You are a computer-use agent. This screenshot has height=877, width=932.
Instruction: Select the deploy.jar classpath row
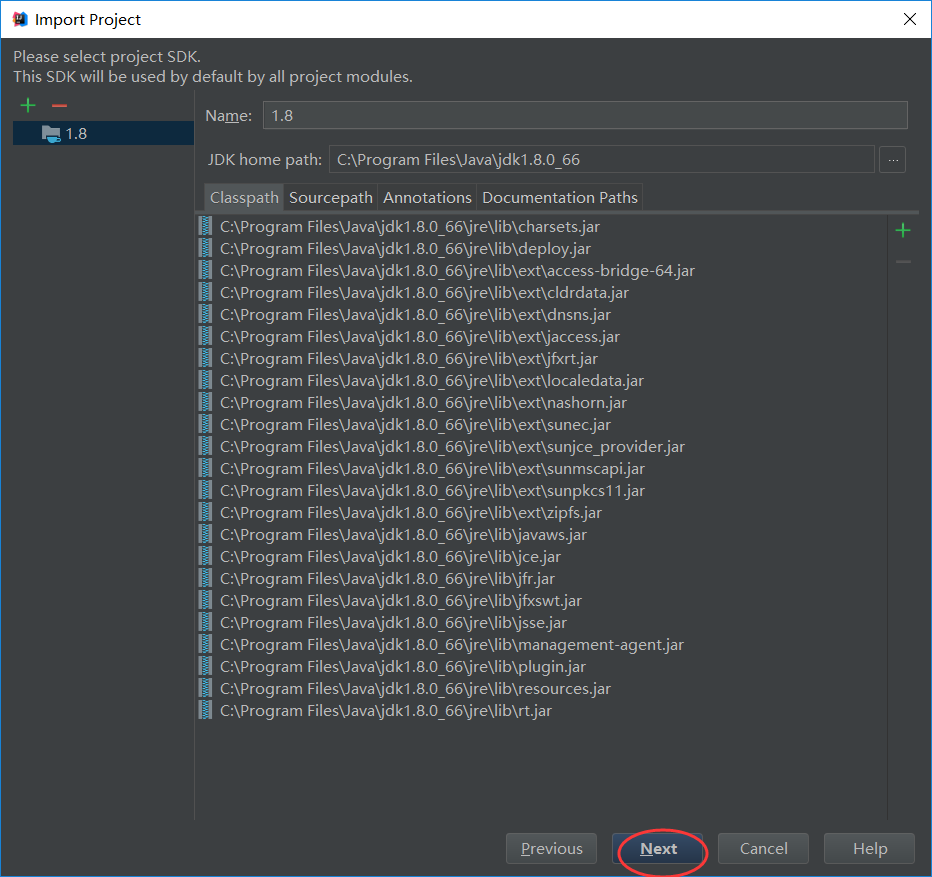click(x=542, y=249)
